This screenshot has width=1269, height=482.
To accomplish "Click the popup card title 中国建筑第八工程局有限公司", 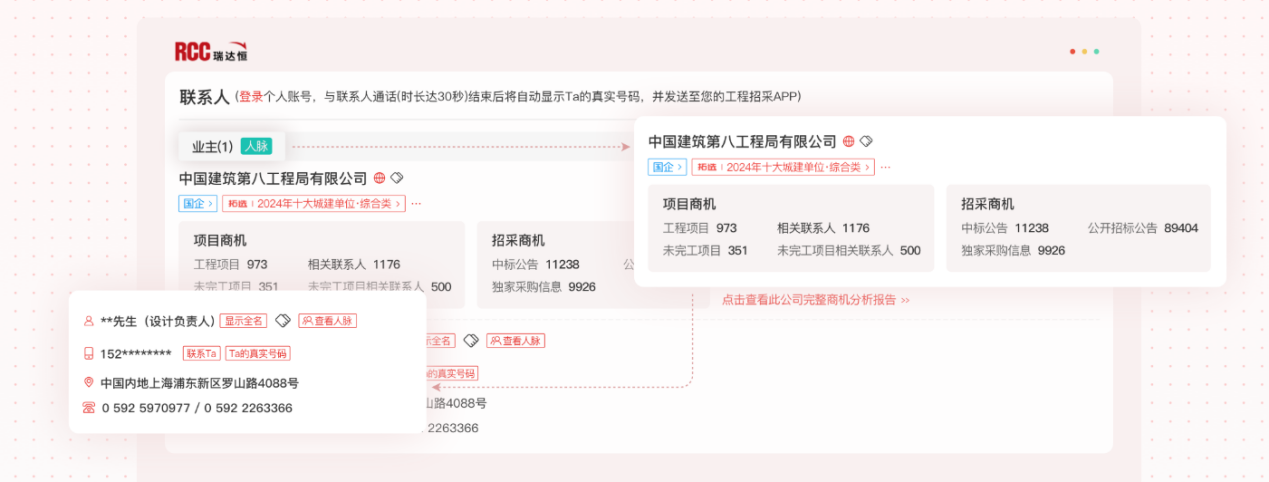I will [742, 142].
